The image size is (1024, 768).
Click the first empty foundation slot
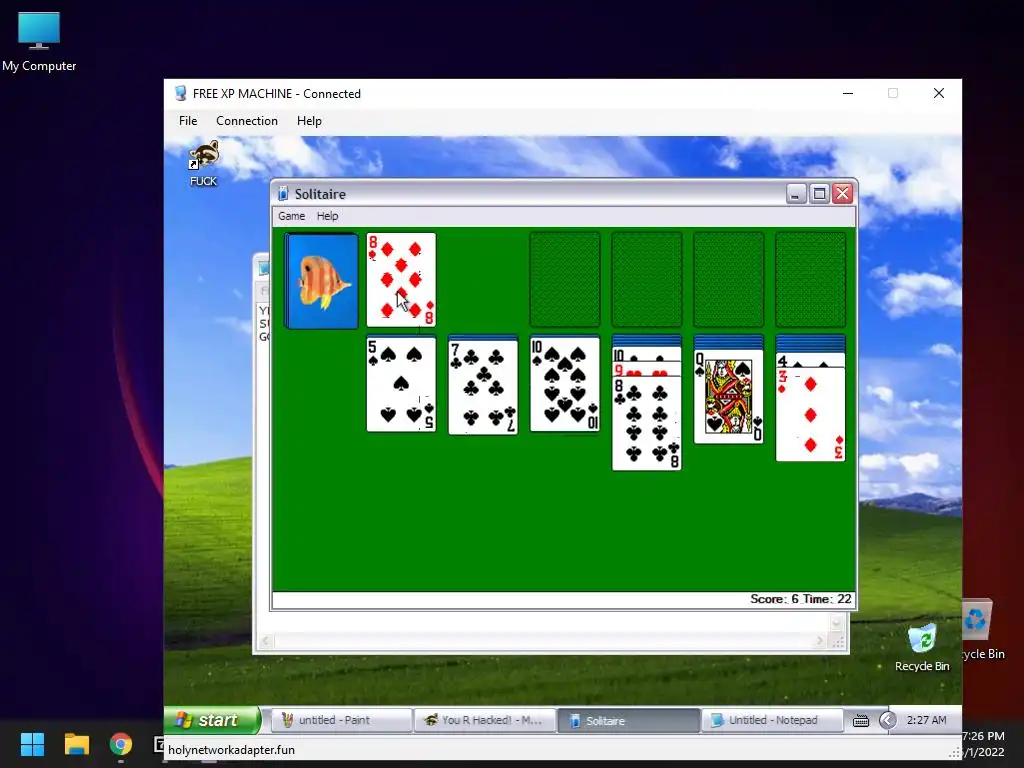pos(565,280)
